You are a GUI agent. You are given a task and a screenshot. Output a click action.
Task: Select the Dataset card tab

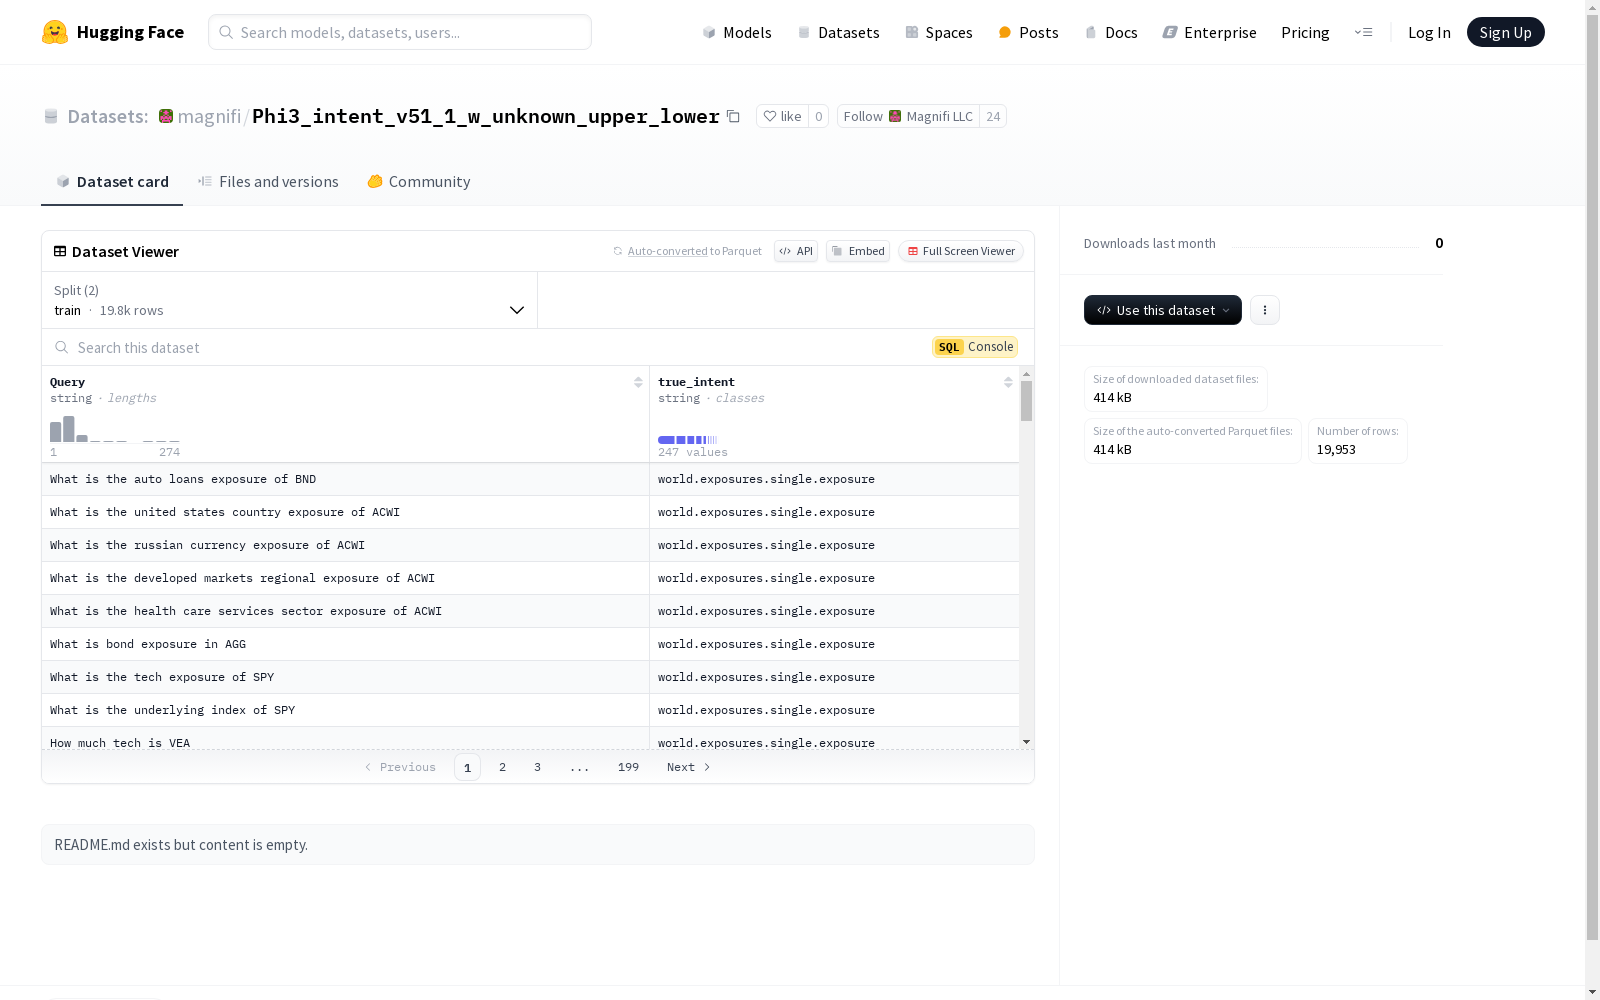coord(112,181)
